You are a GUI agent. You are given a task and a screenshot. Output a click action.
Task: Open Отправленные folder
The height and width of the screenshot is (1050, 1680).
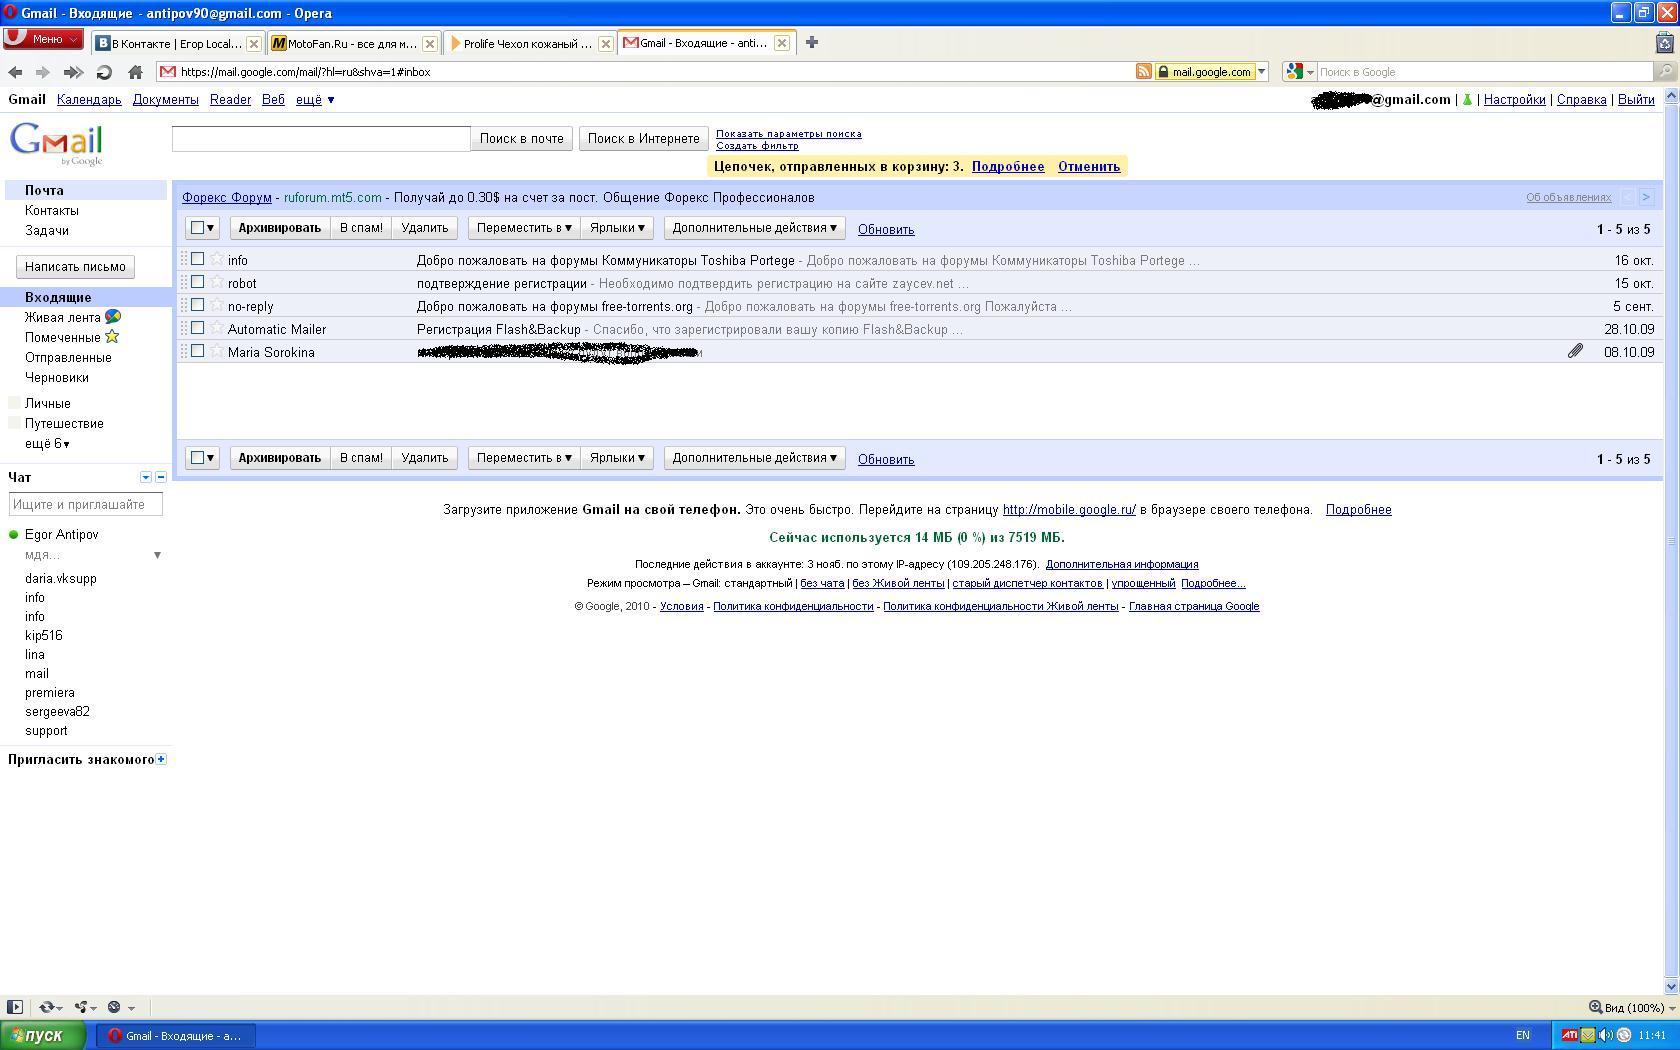coord(68,357)
